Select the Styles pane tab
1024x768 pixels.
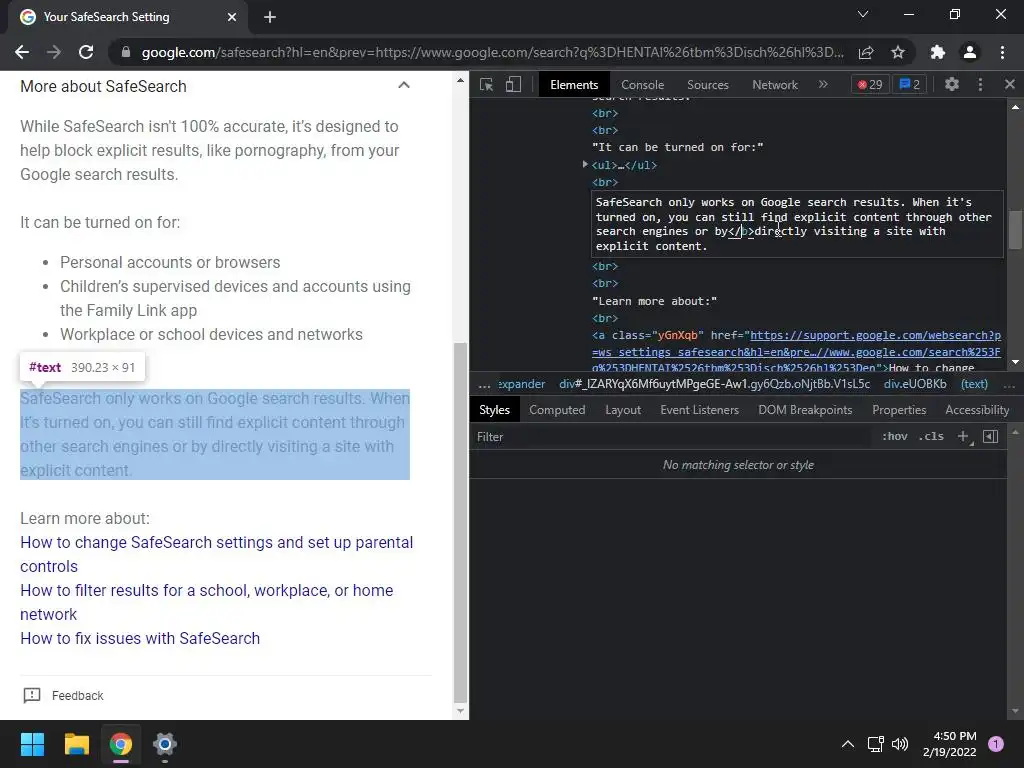pos(494,410)
